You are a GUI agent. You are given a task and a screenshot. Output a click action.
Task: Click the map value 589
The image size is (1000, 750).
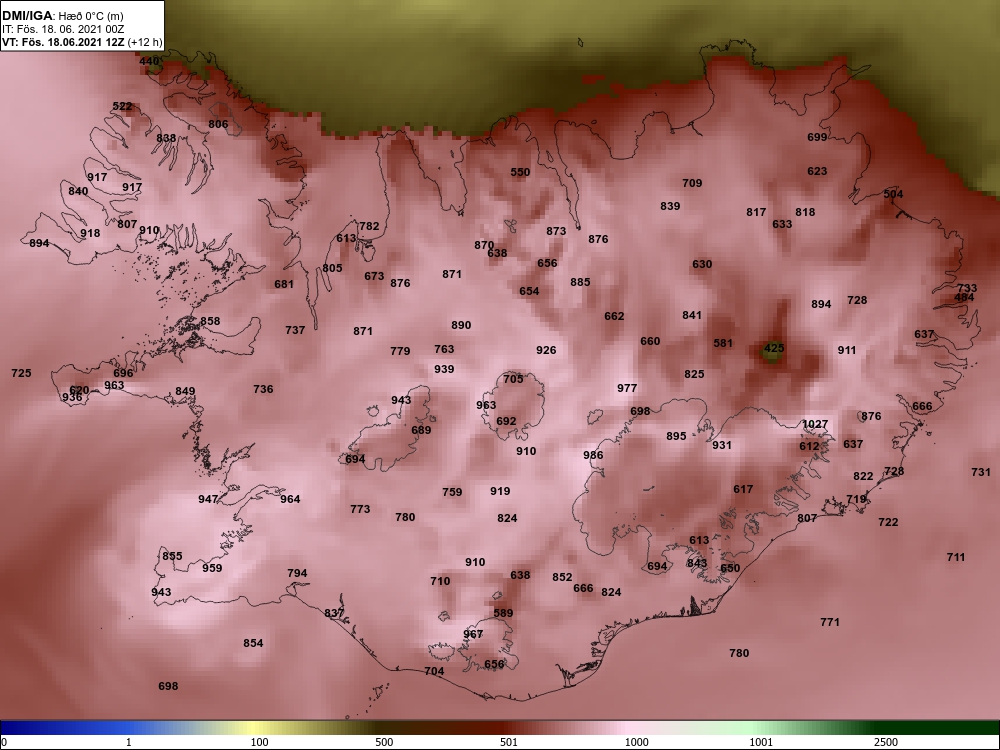[x=503, y=613]
